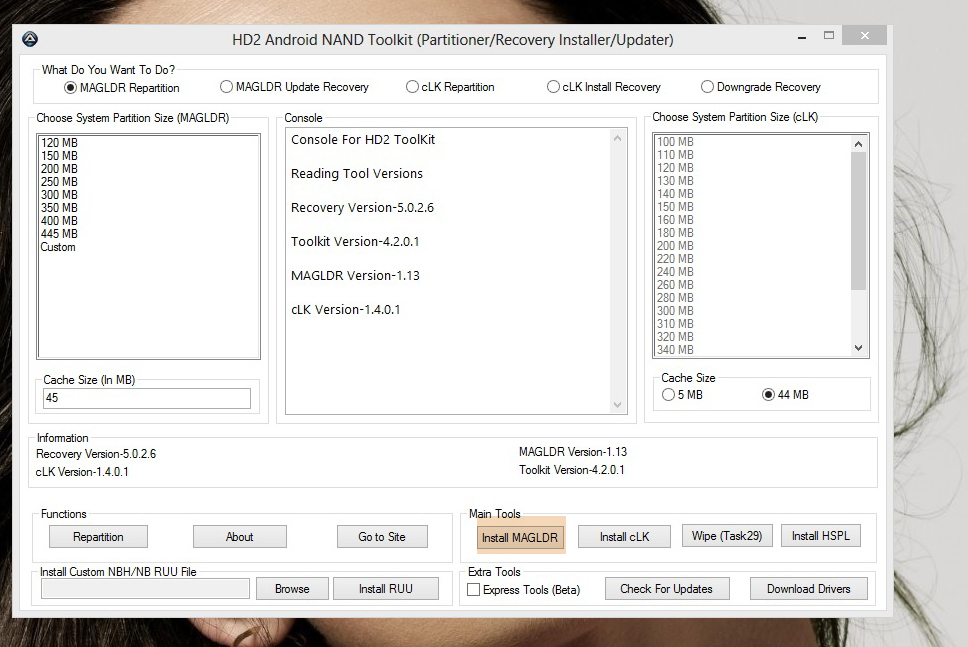Select 400 MB in MAGLDR partition list
Viewport: 968px width, 647px height.
coord(59,220)
